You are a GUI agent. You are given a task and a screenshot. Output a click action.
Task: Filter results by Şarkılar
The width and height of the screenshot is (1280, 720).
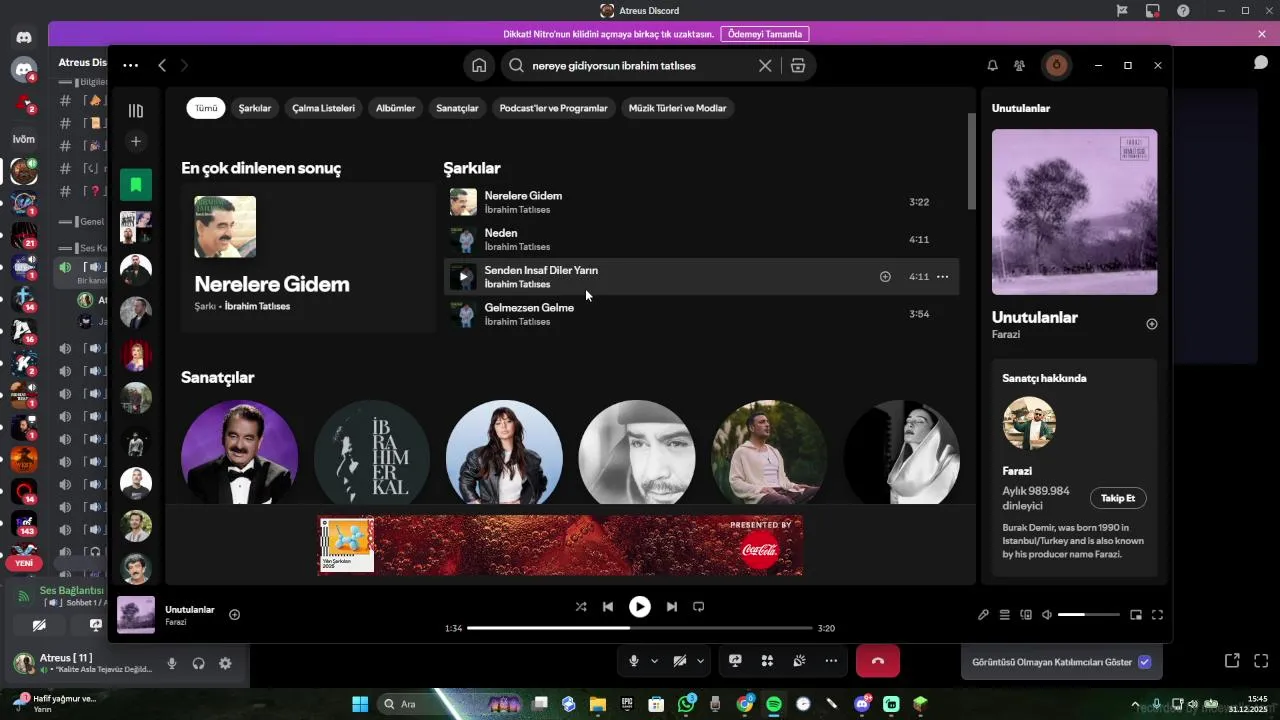[255, 108]
